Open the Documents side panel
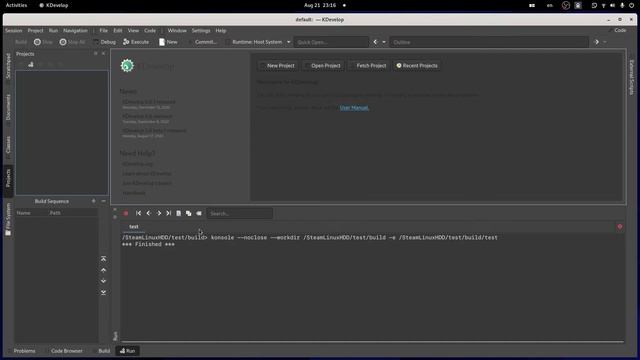 pyautogui.click(x=8, y=109)
